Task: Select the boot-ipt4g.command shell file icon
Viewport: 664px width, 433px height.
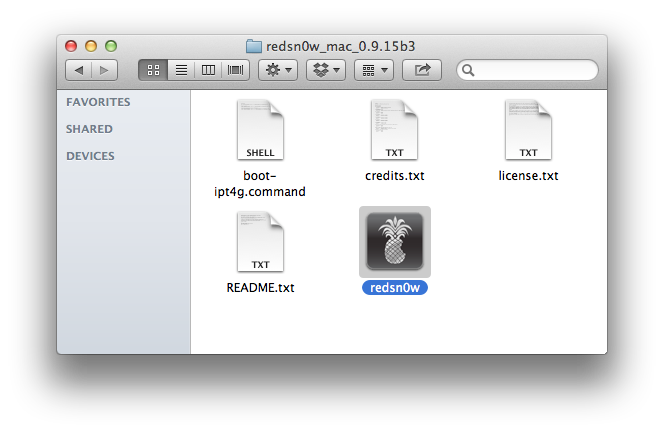Action: pyautogui.click(x=260, y=130)
